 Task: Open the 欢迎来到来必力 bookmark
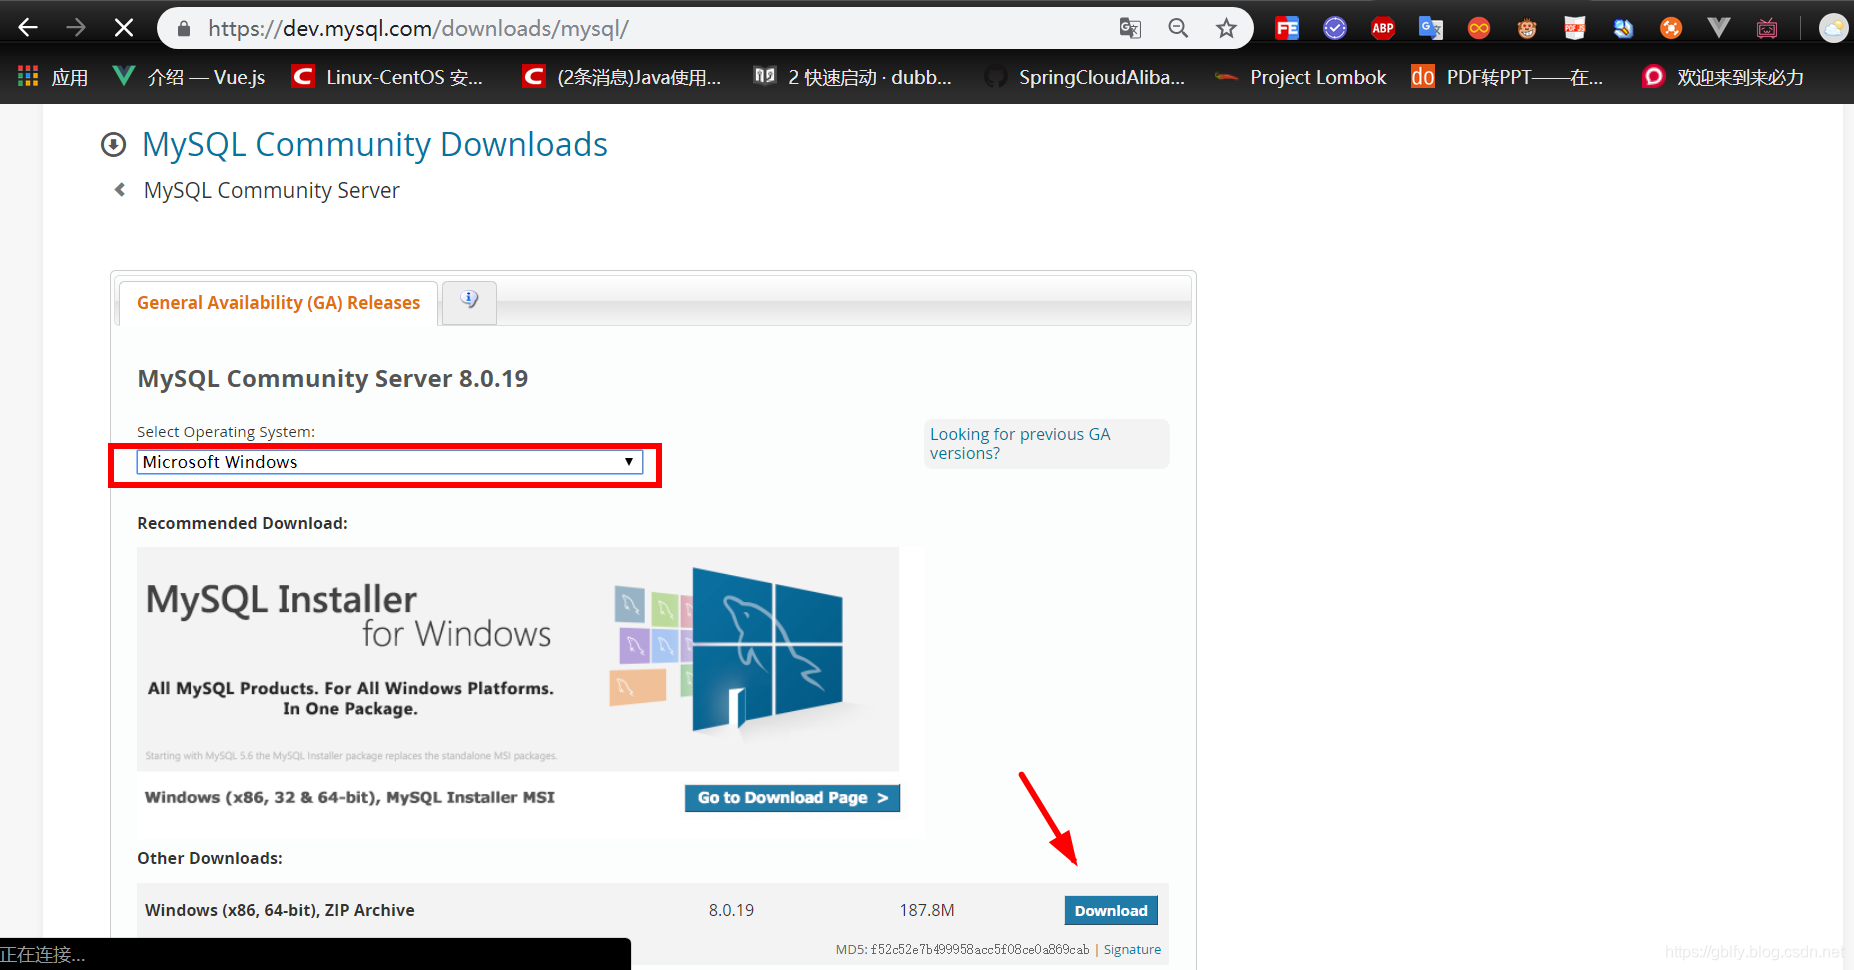coord(1723,77)
